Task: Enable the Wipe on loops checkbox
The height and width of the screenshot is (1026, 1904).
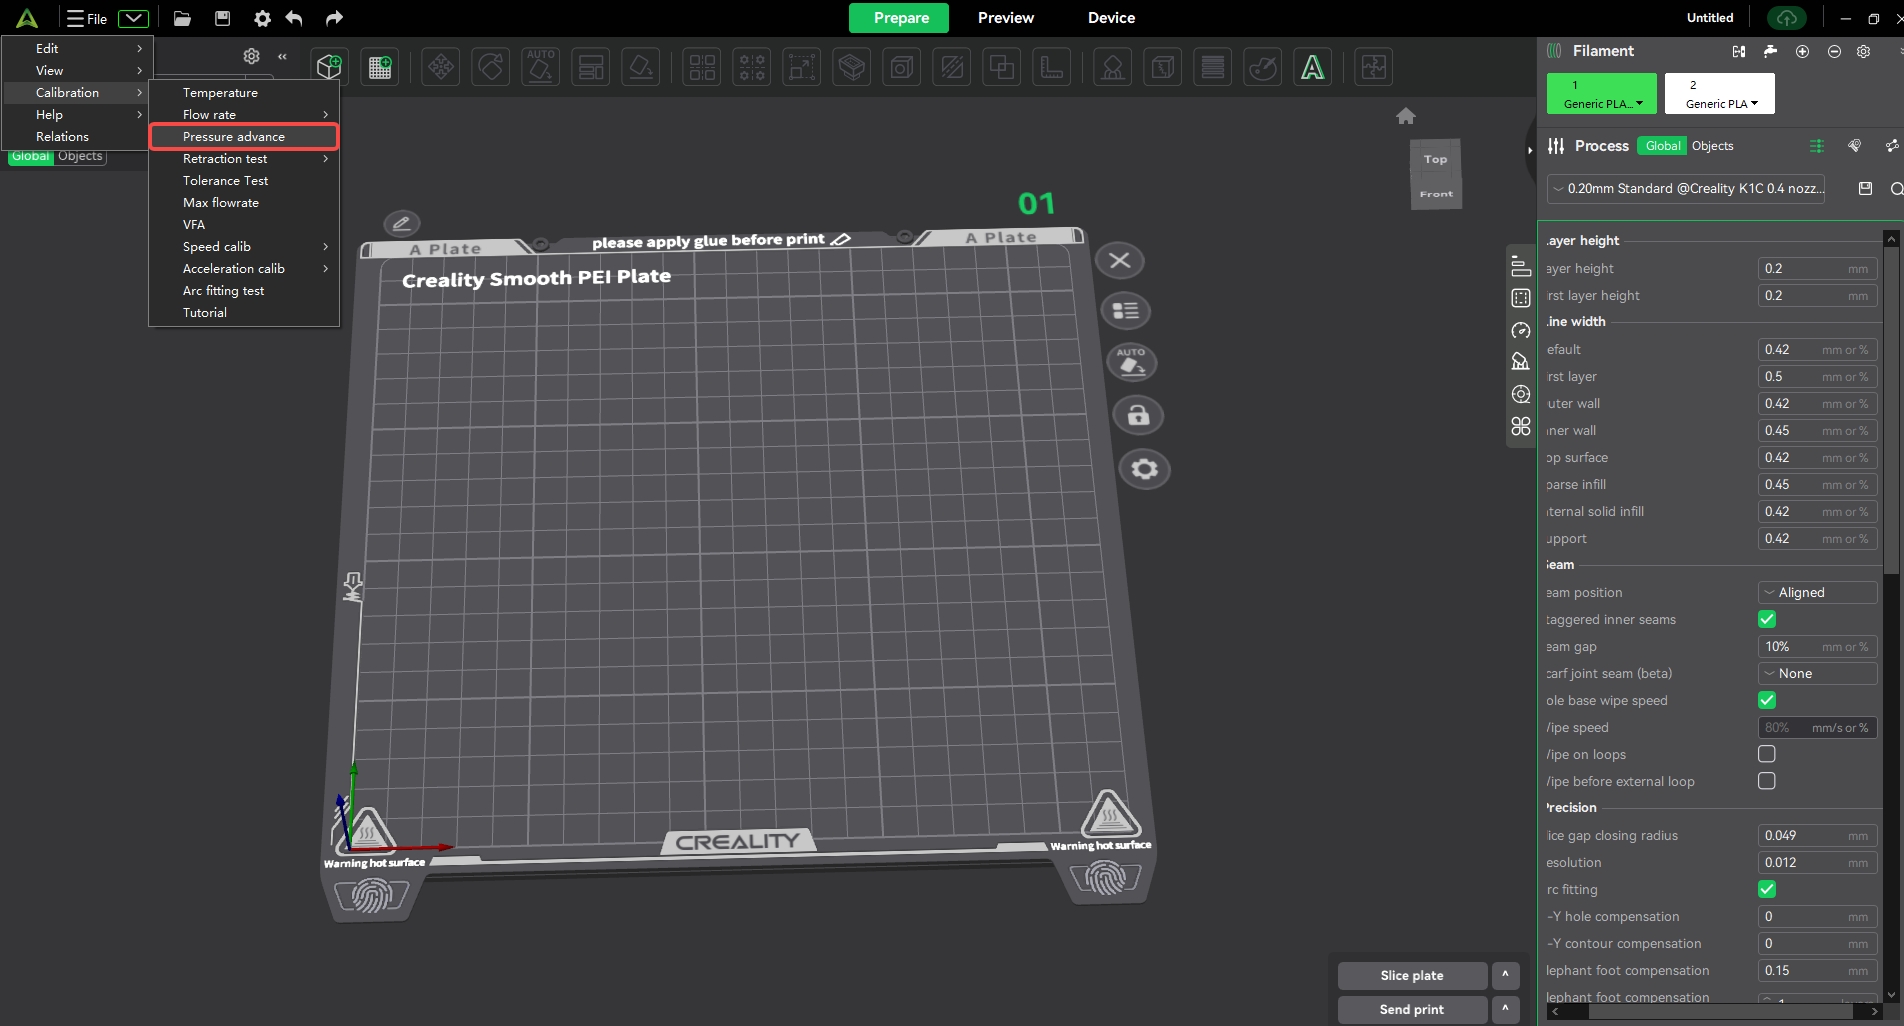Action: [x=1767, y=755]
